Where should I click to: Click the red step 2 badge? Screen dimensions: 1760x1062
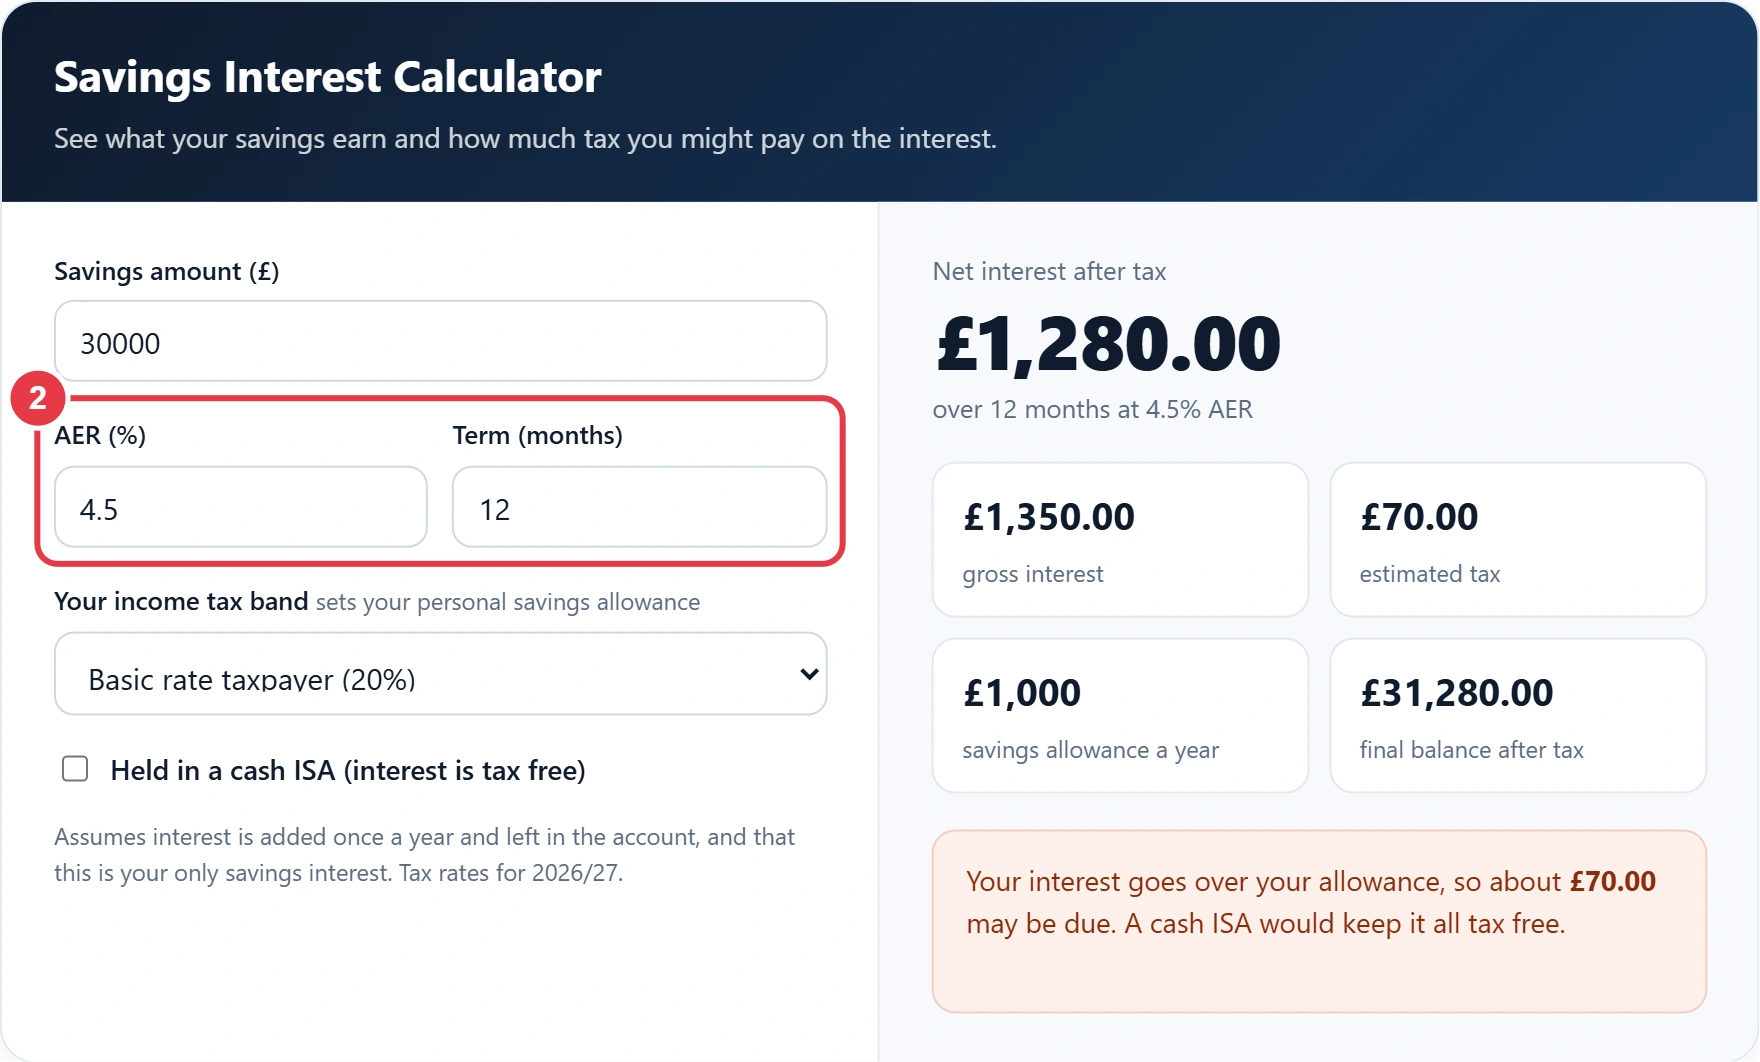(x=38, y=398)
